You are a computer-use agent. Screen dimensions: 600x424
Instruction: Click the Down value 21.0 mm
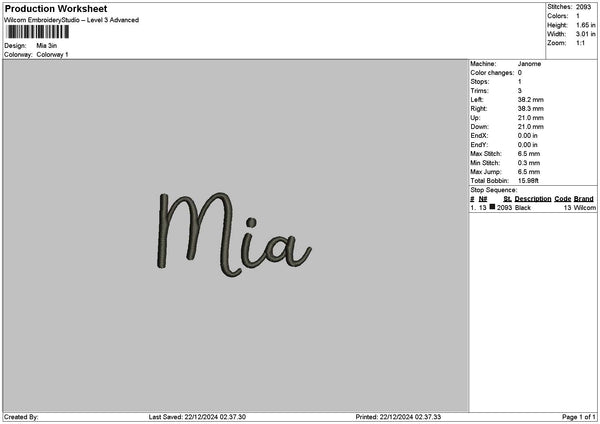pyautogui.click(x=530, y=127)
